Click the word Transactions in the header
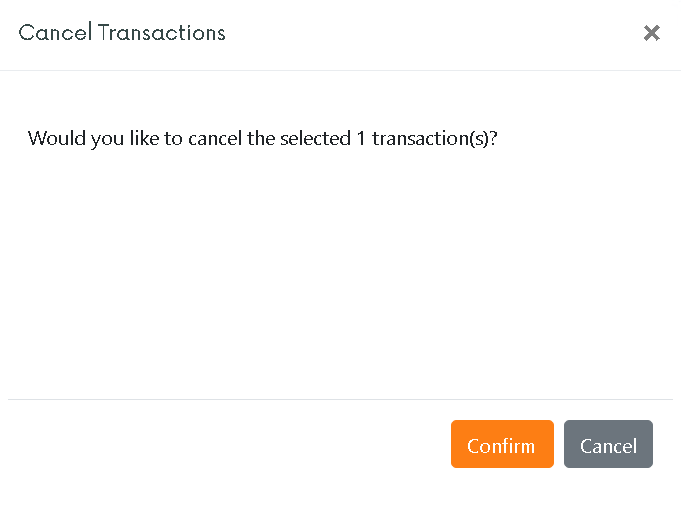Screen dimensions: 681x507 tap(162, 32)
